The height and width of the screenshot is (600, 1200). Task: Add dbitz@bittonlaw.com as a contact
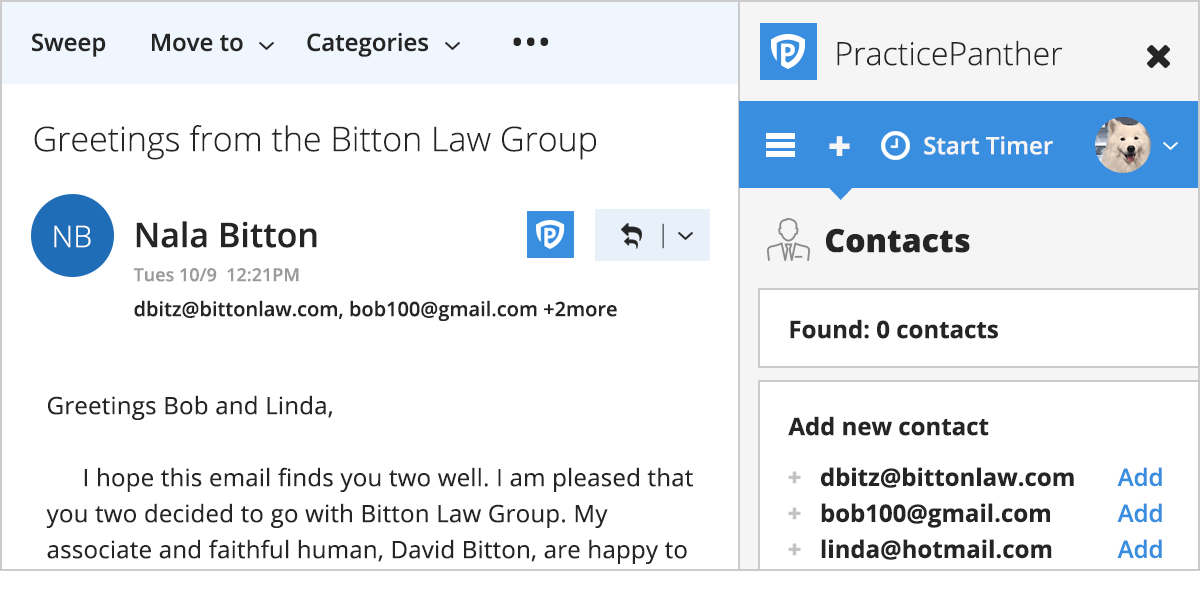[x=1140, y=478]
